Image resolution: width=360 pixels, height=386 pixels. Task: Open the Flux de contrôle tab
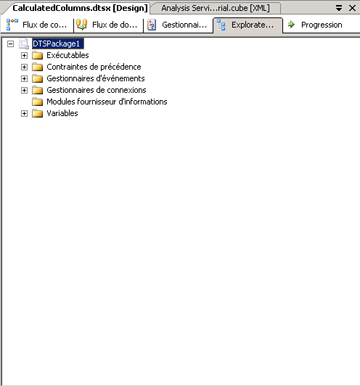37,25
